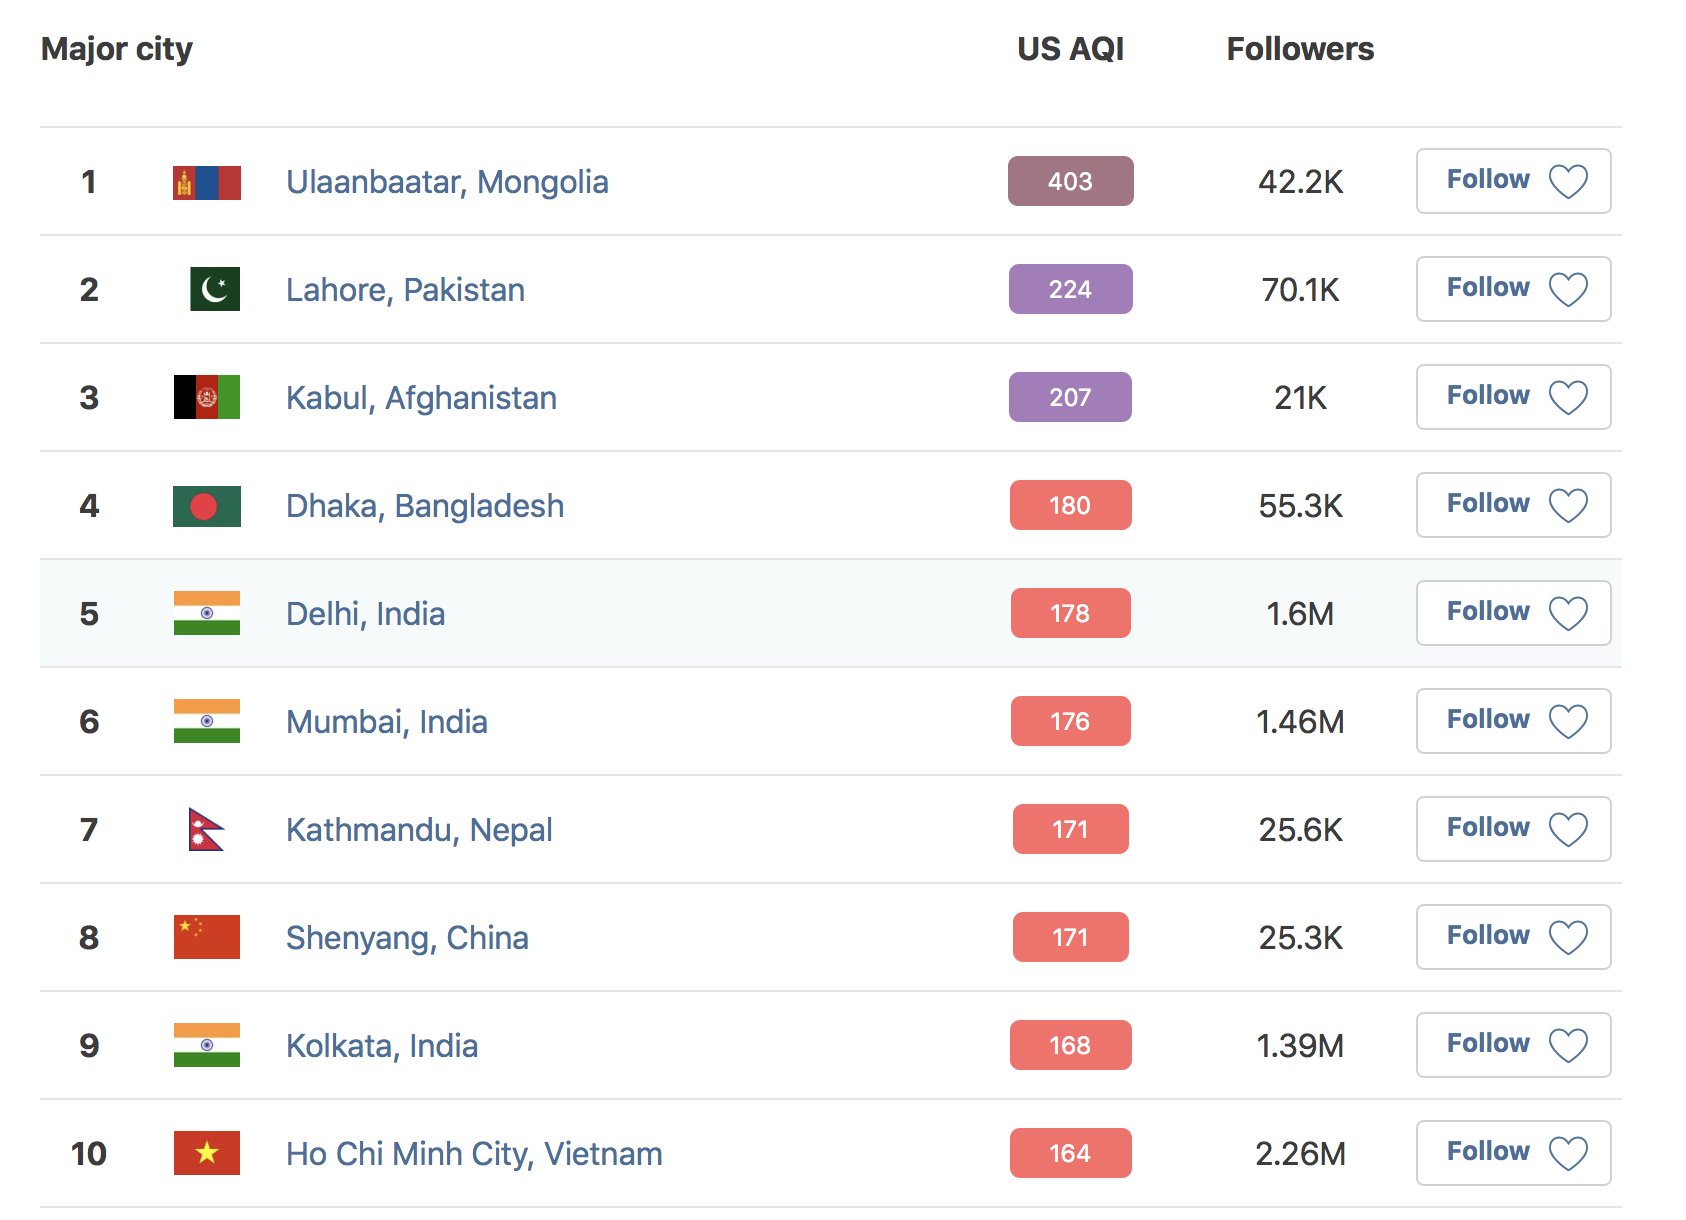Click the US AQI column header
The image size is (1686, 1220).
[1070, 49]
